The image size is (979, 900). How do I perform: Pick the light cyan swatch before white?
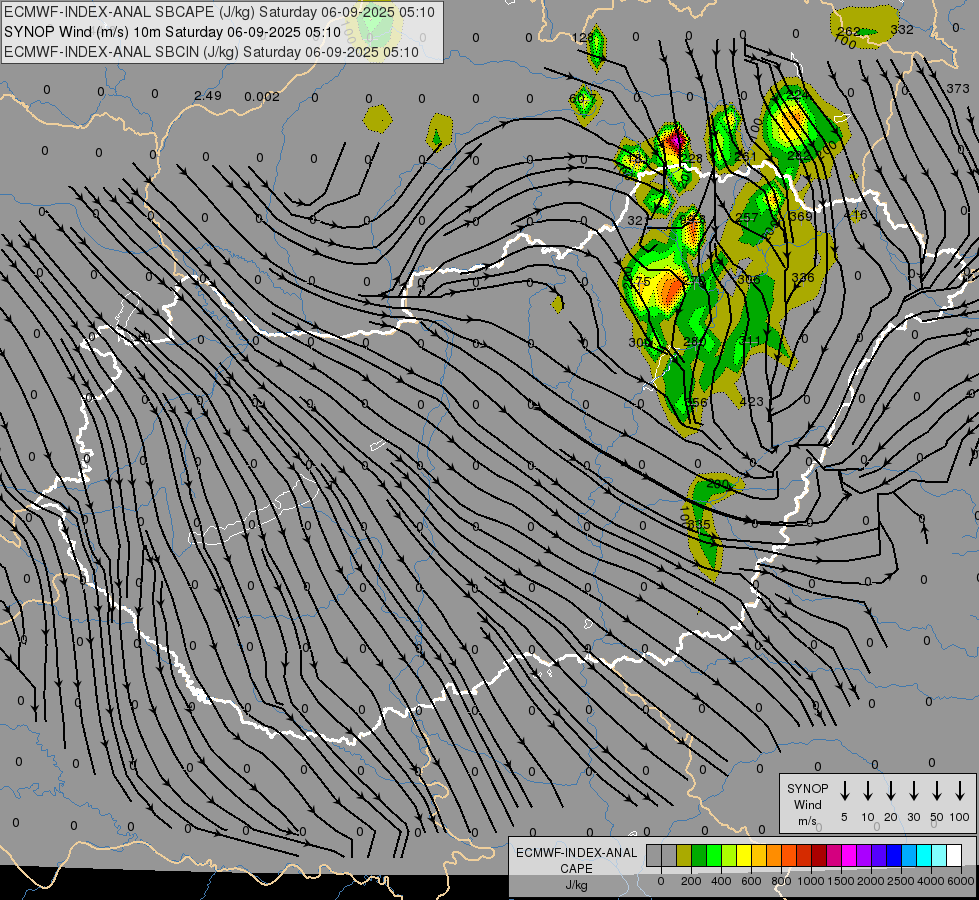click(x=939, y=856)
